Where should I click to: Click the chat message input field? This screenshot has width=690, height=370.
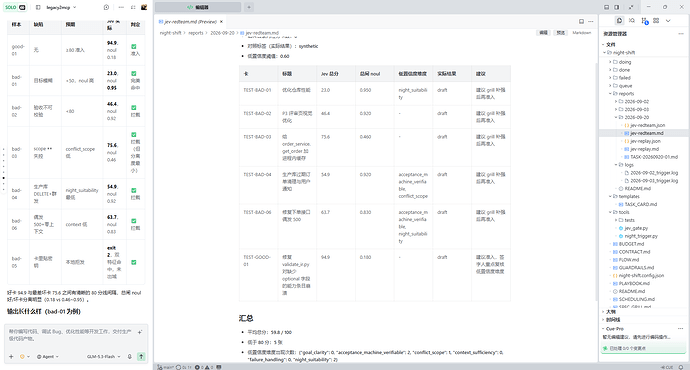click(x=70, y=335)
